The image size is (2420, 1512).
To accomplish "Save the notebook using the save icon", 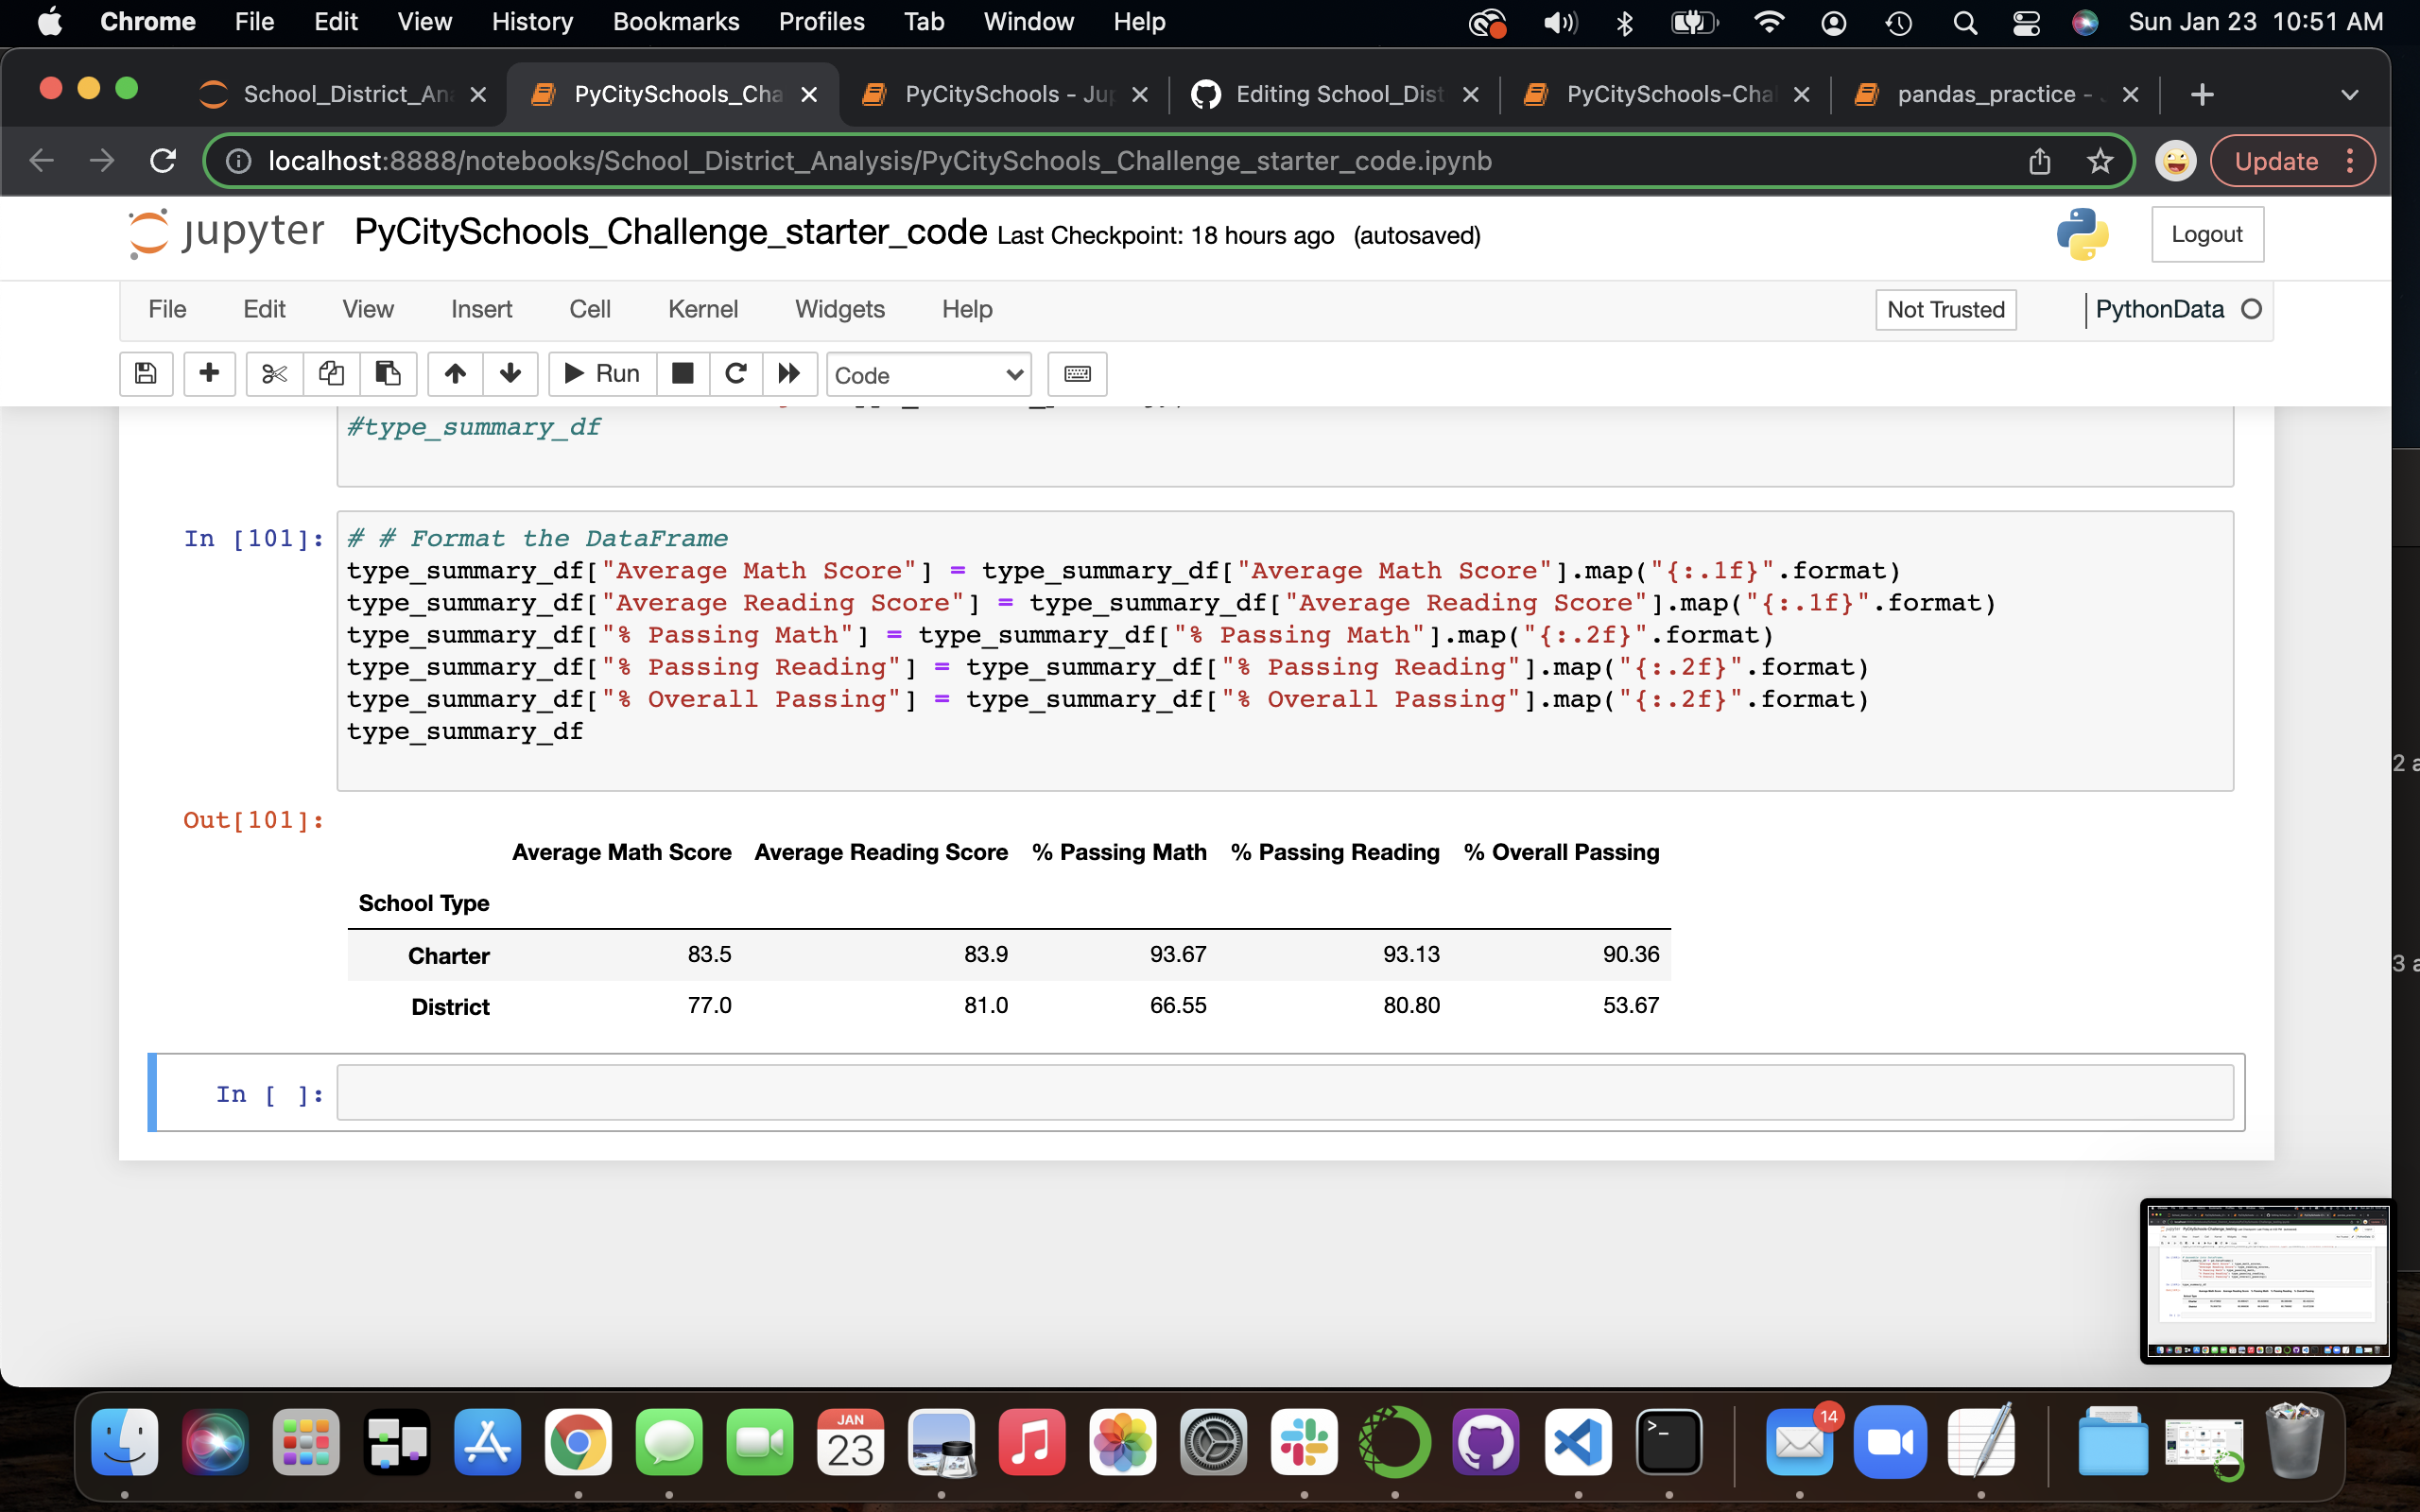I will pos(146,373).
